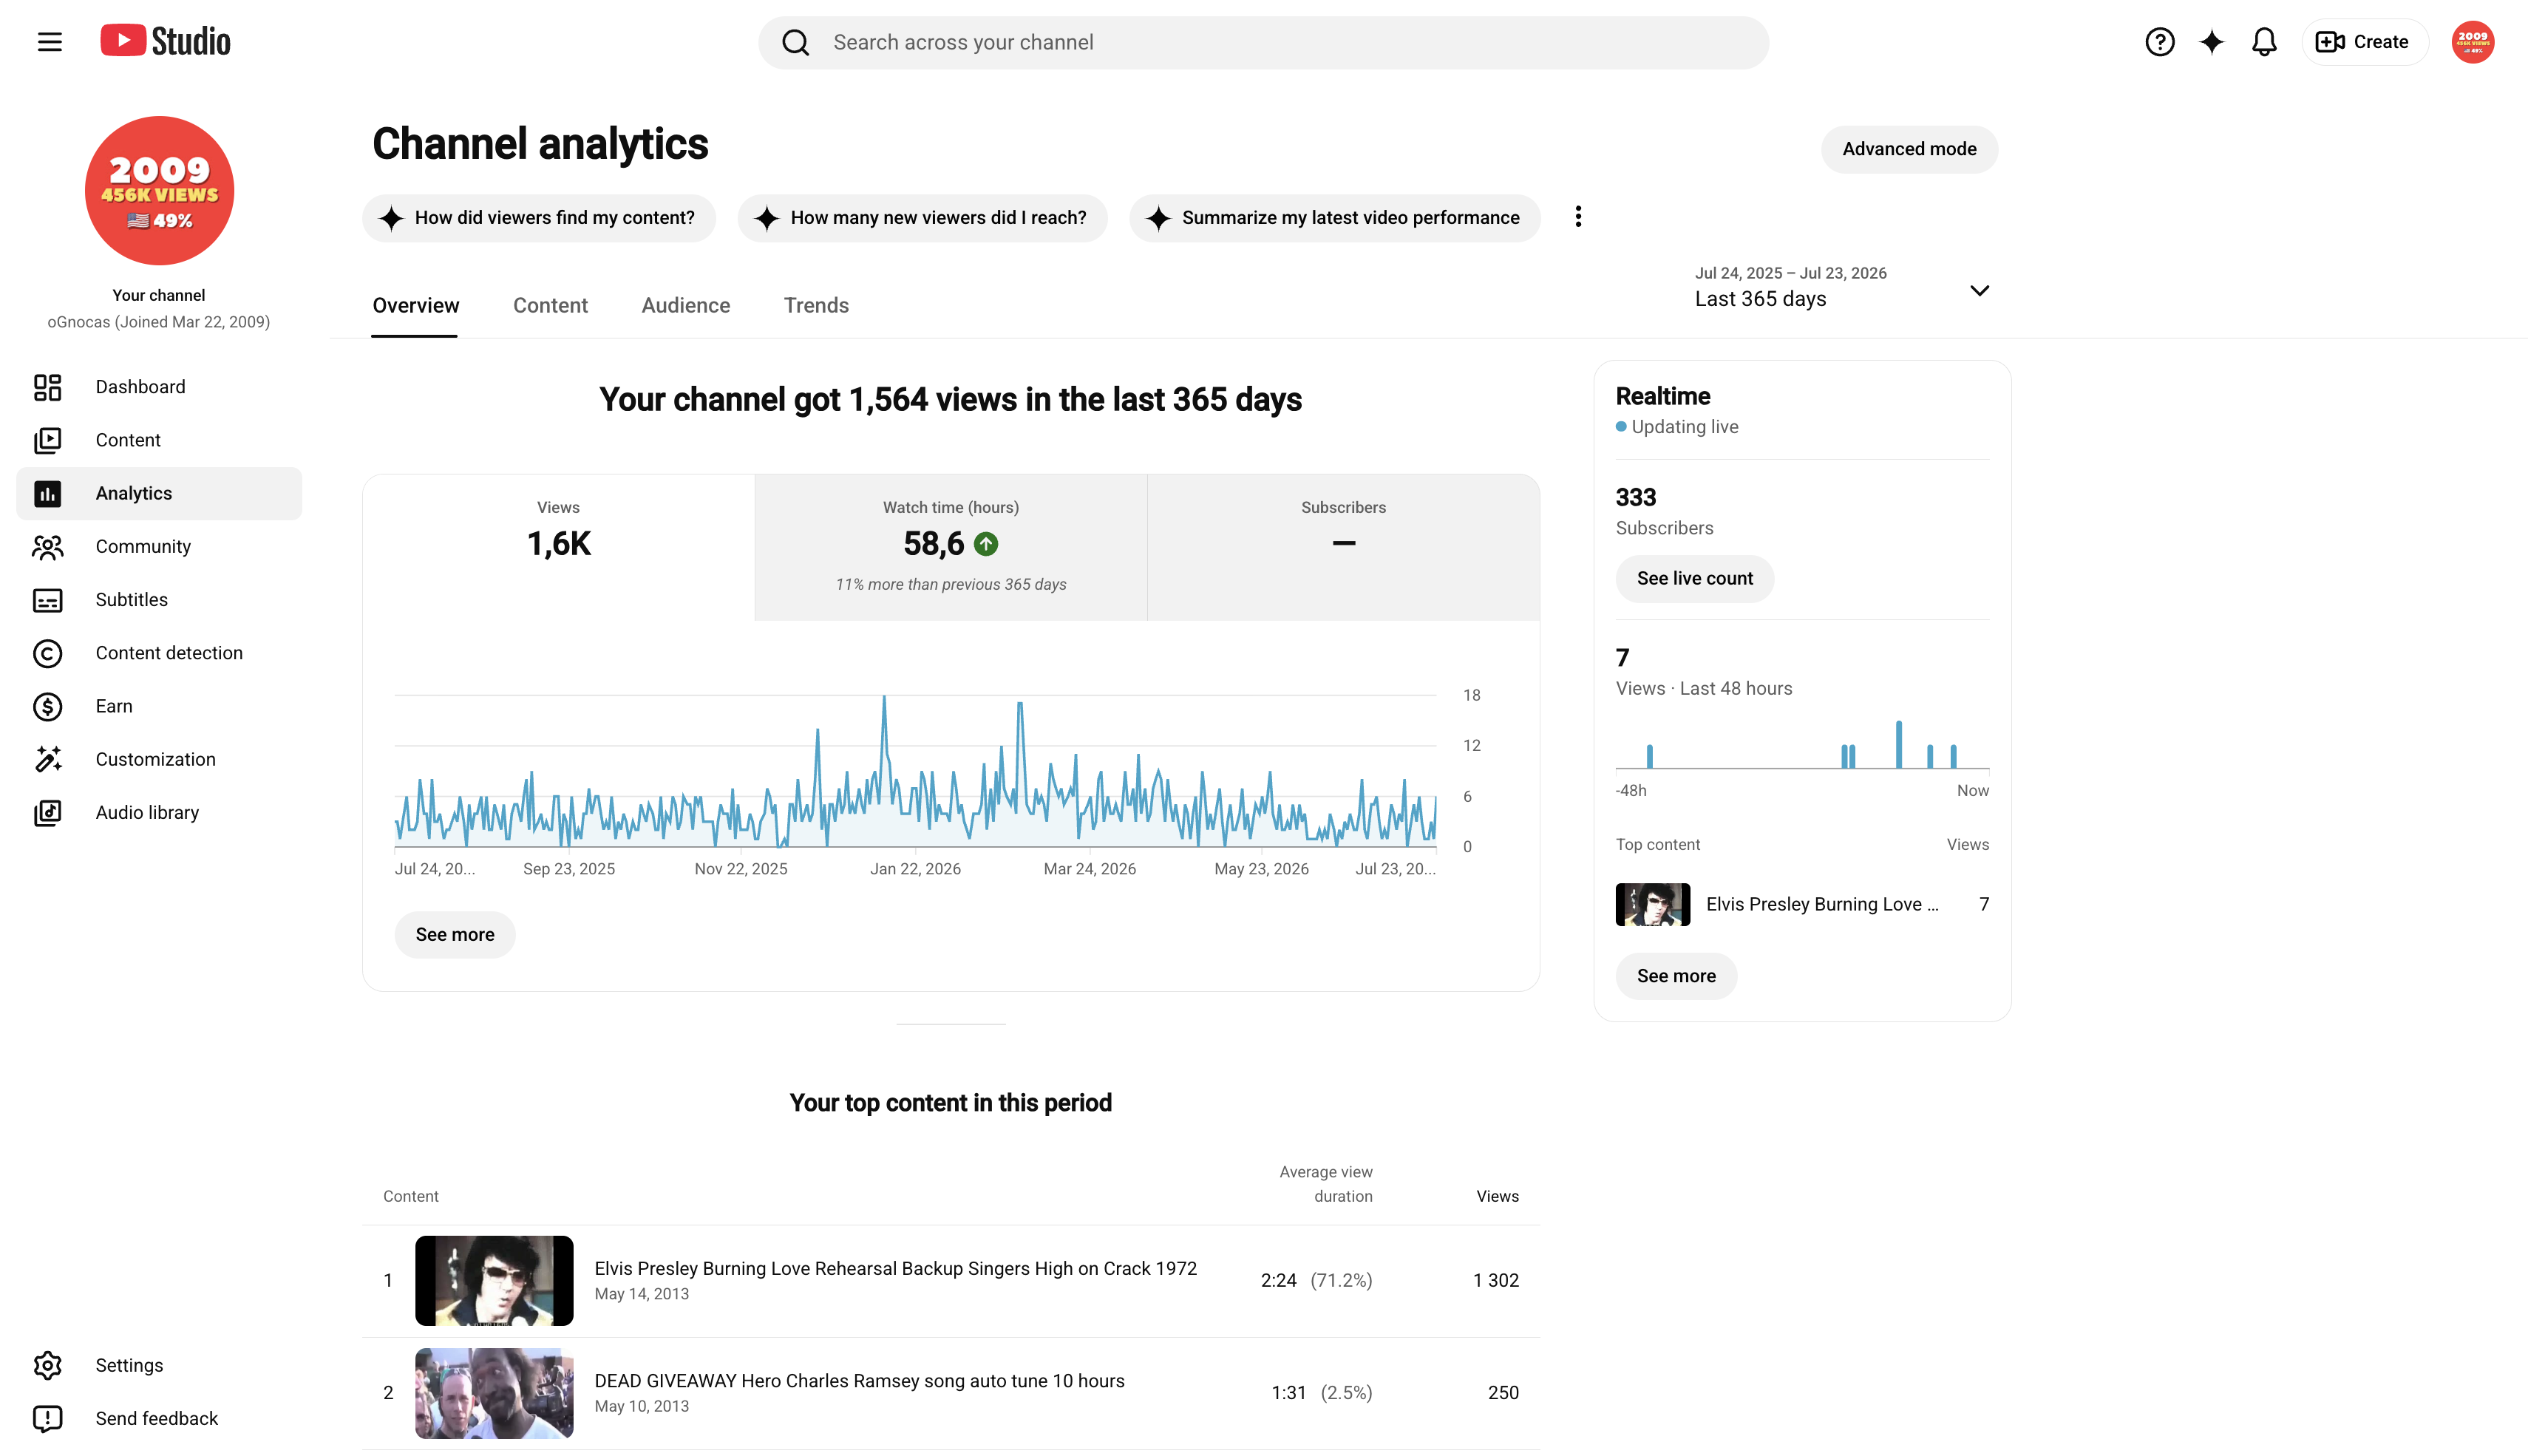Select the Subscribers metric card

(x=1343, y=547)
